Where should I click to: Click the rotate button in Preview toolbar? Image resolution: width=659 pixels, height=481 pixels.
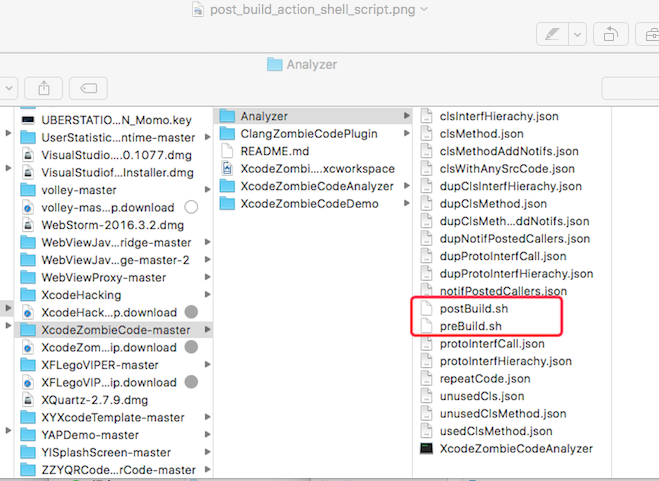pos(611,34)
